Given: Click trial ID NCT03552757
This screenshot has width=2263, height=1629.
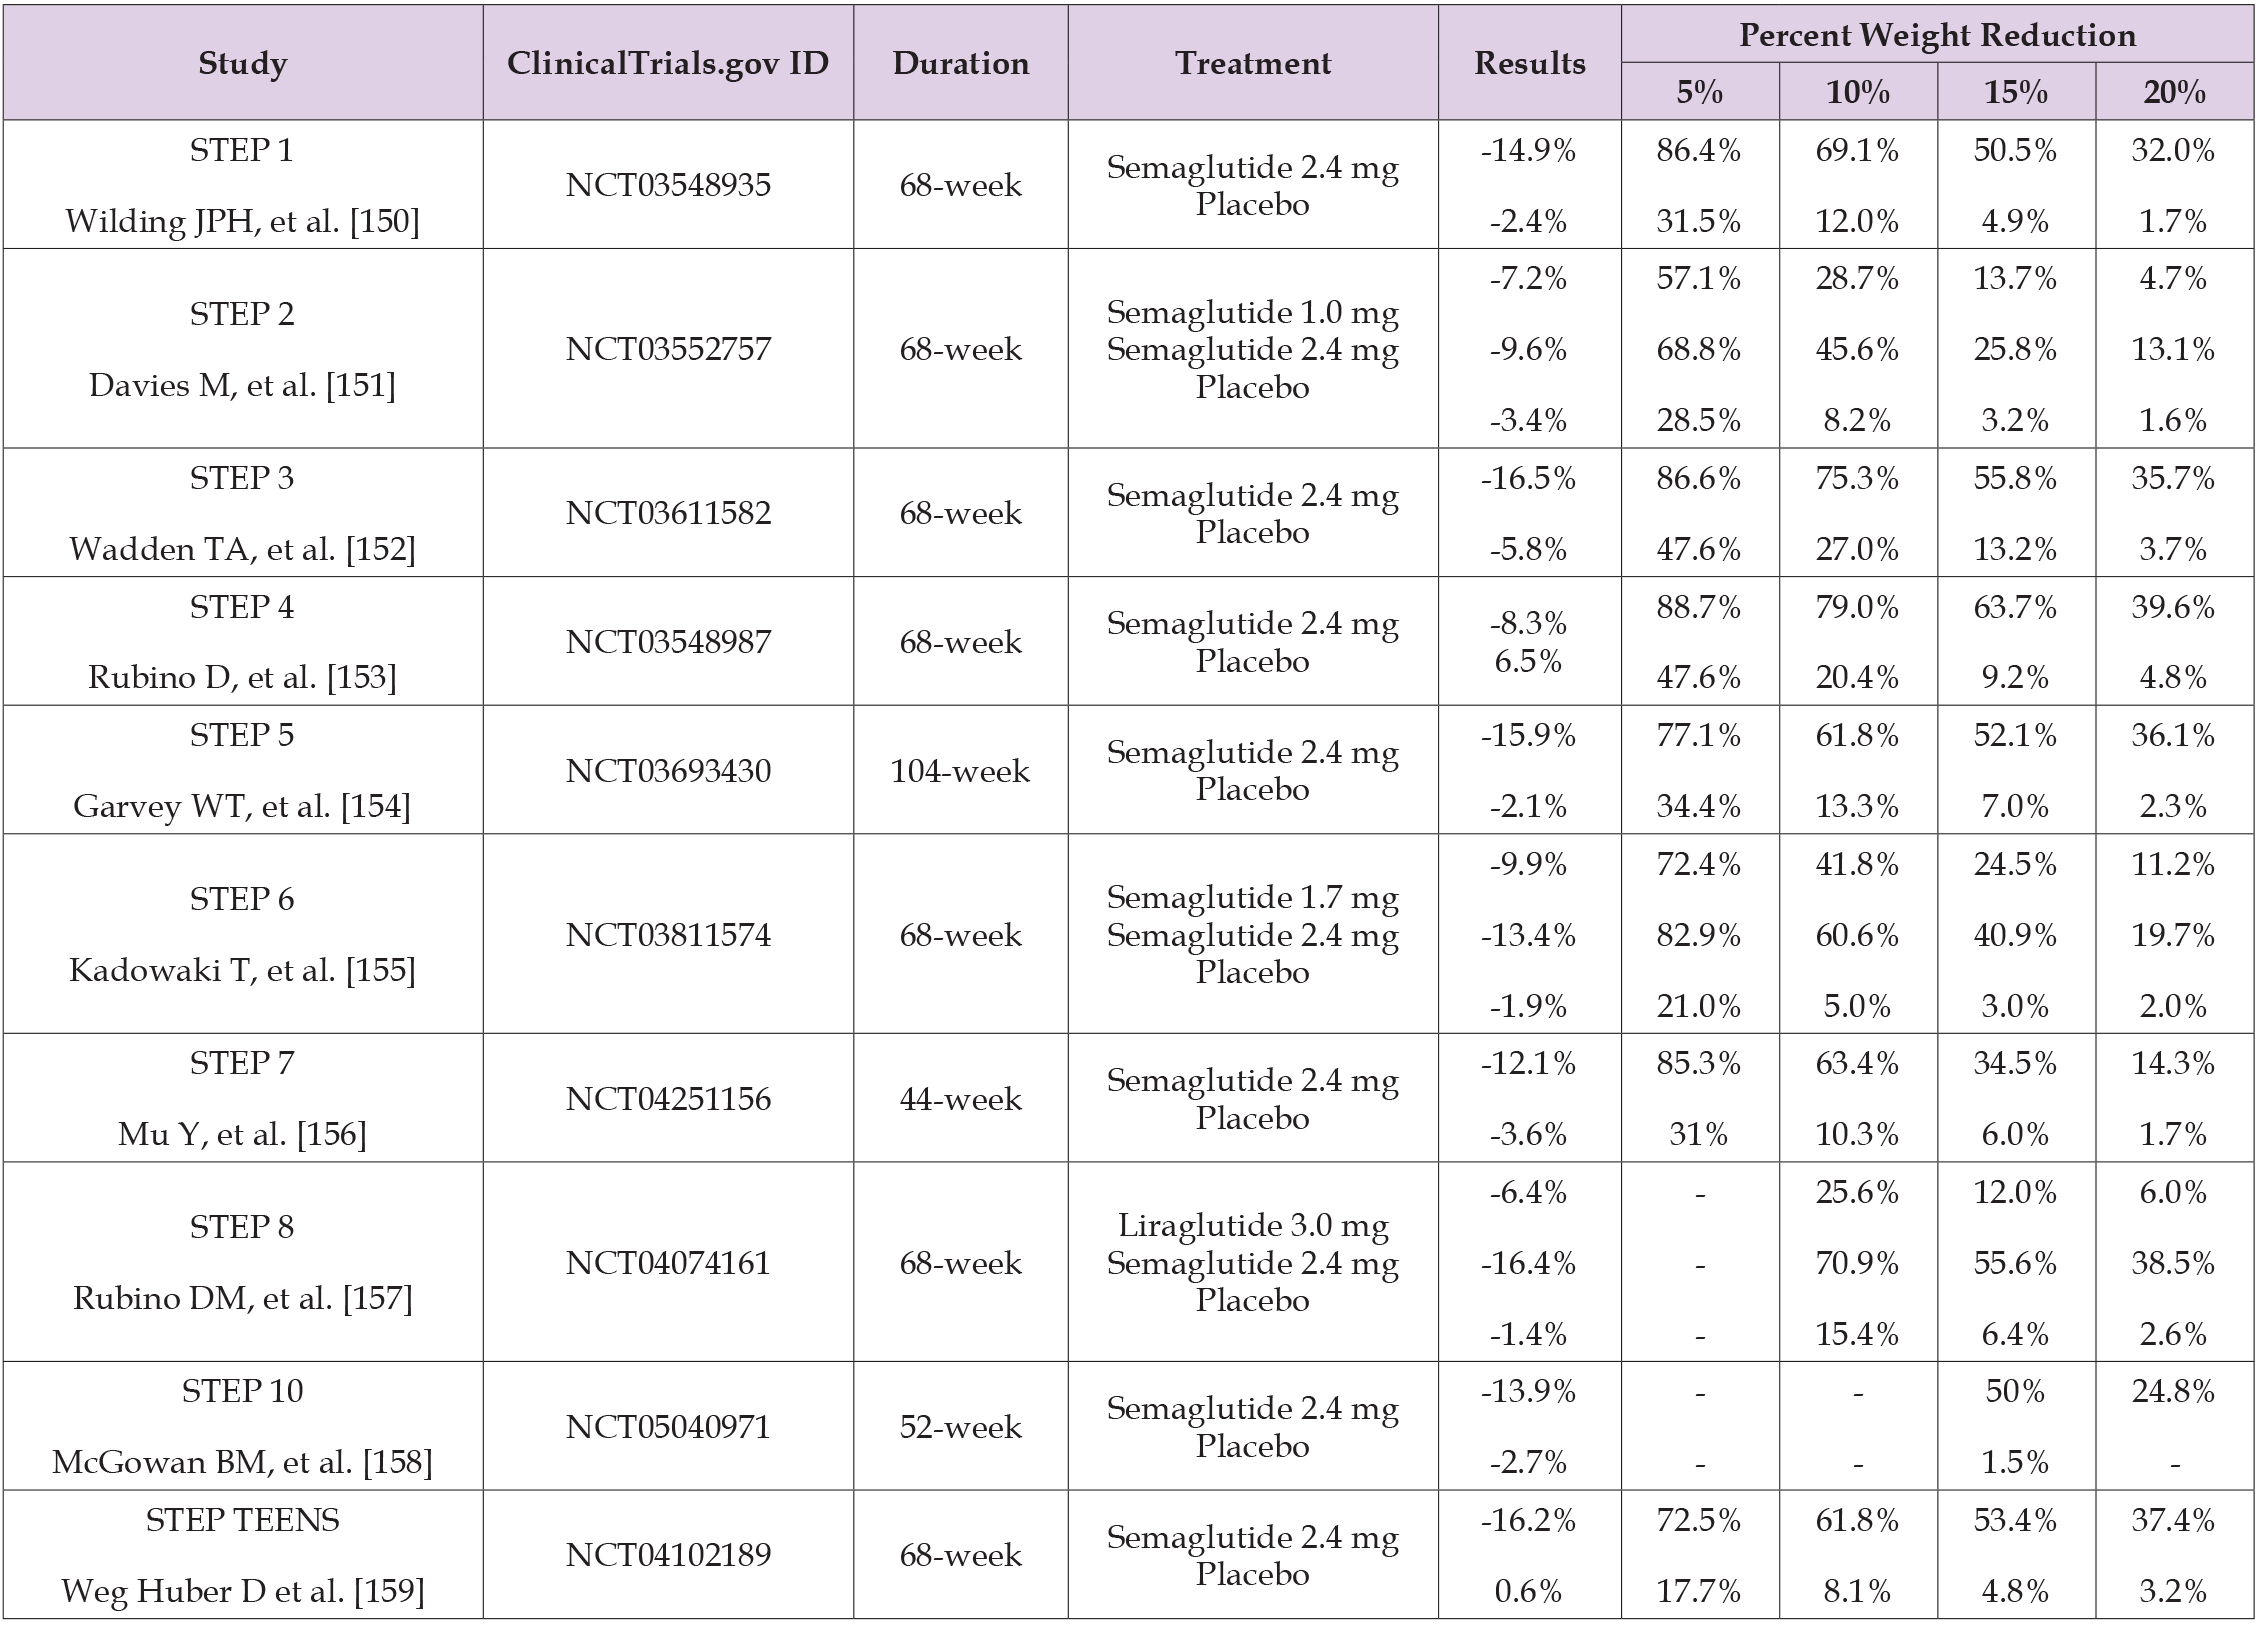Looking at the screenshot, I should click(x=667, y=349).
